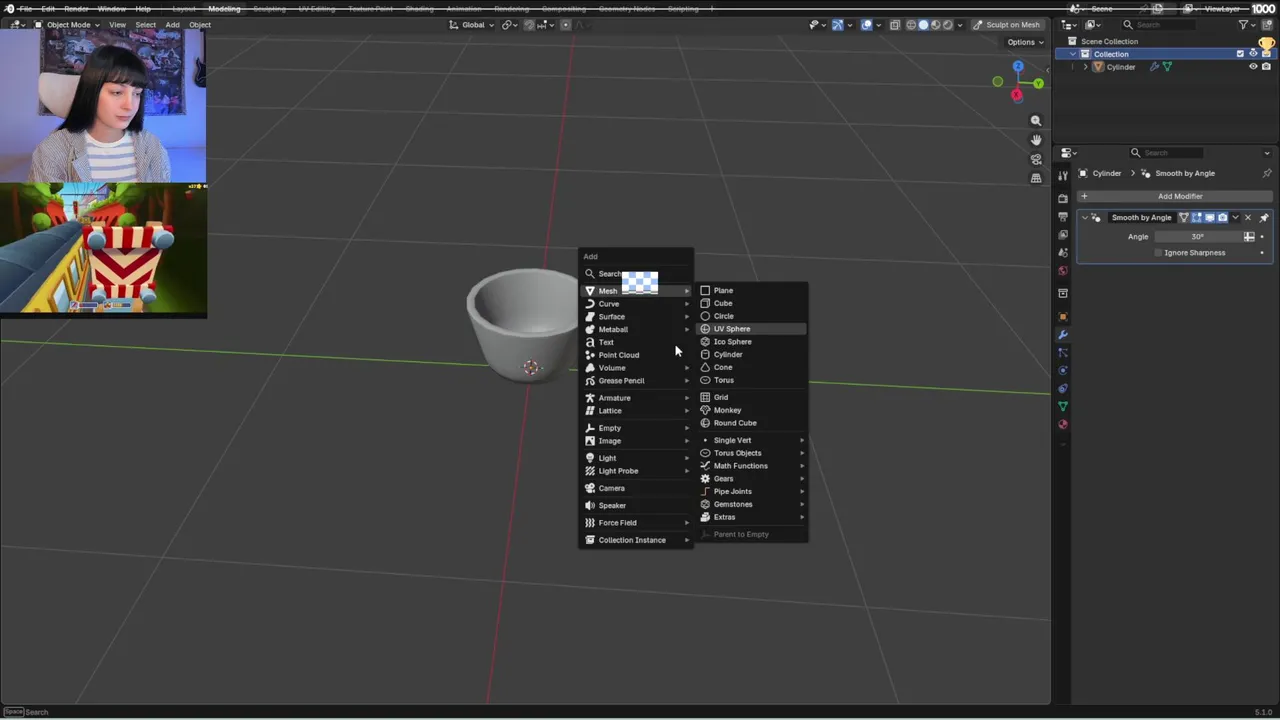
Task: Switch perspective/orthographic grid icon
Action: click(x=1036, y=178)
